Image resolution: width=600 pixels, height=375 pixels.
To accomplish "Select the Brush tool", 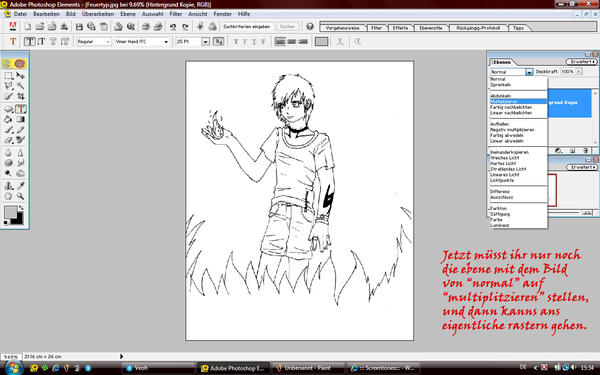I will pyautogui.click(x=8, y=130).
